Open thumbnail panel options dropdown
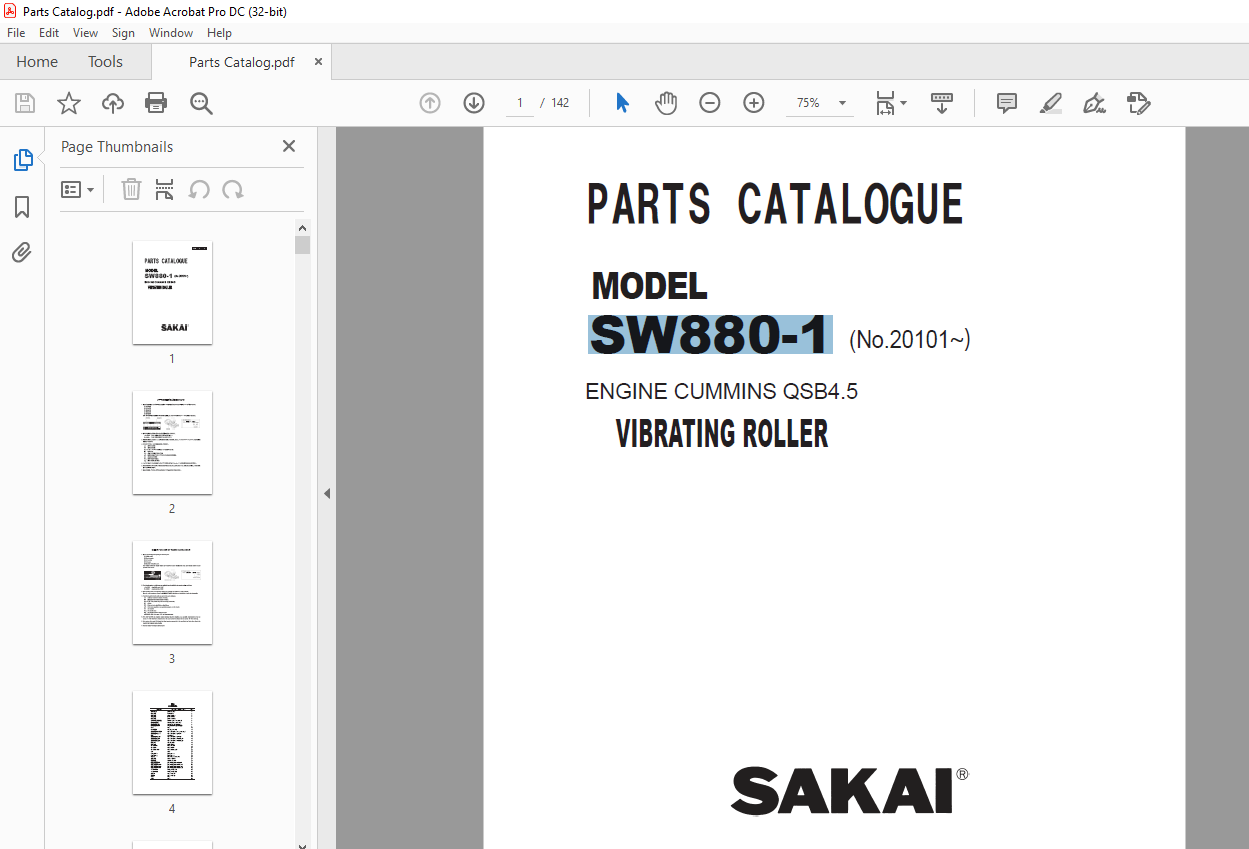Viewport: 1249px width, 849px height. coord(78,190)
